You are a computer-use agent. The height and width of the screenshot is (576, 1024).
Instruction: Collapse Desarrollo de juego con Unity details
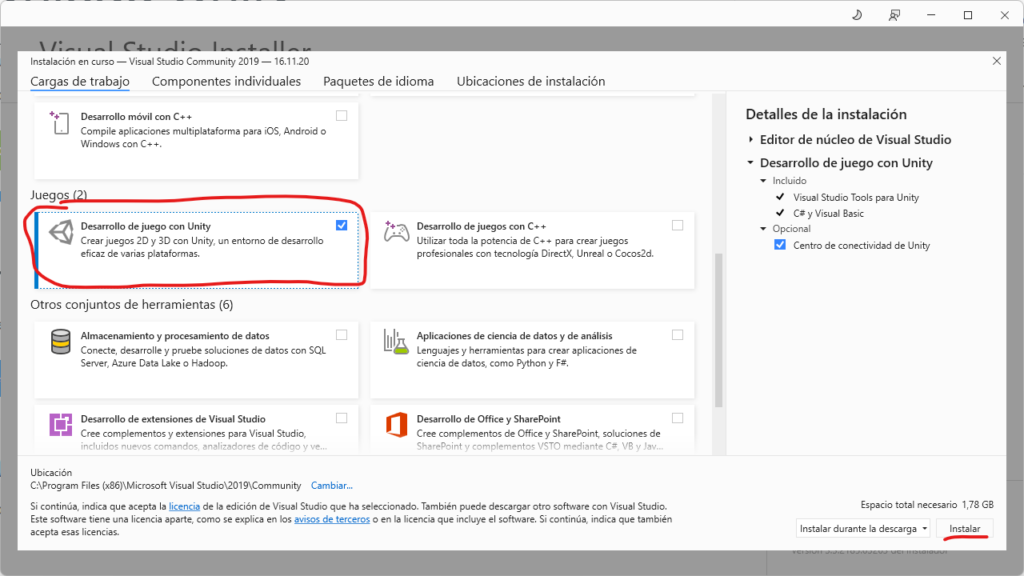(x=751, y=163)
